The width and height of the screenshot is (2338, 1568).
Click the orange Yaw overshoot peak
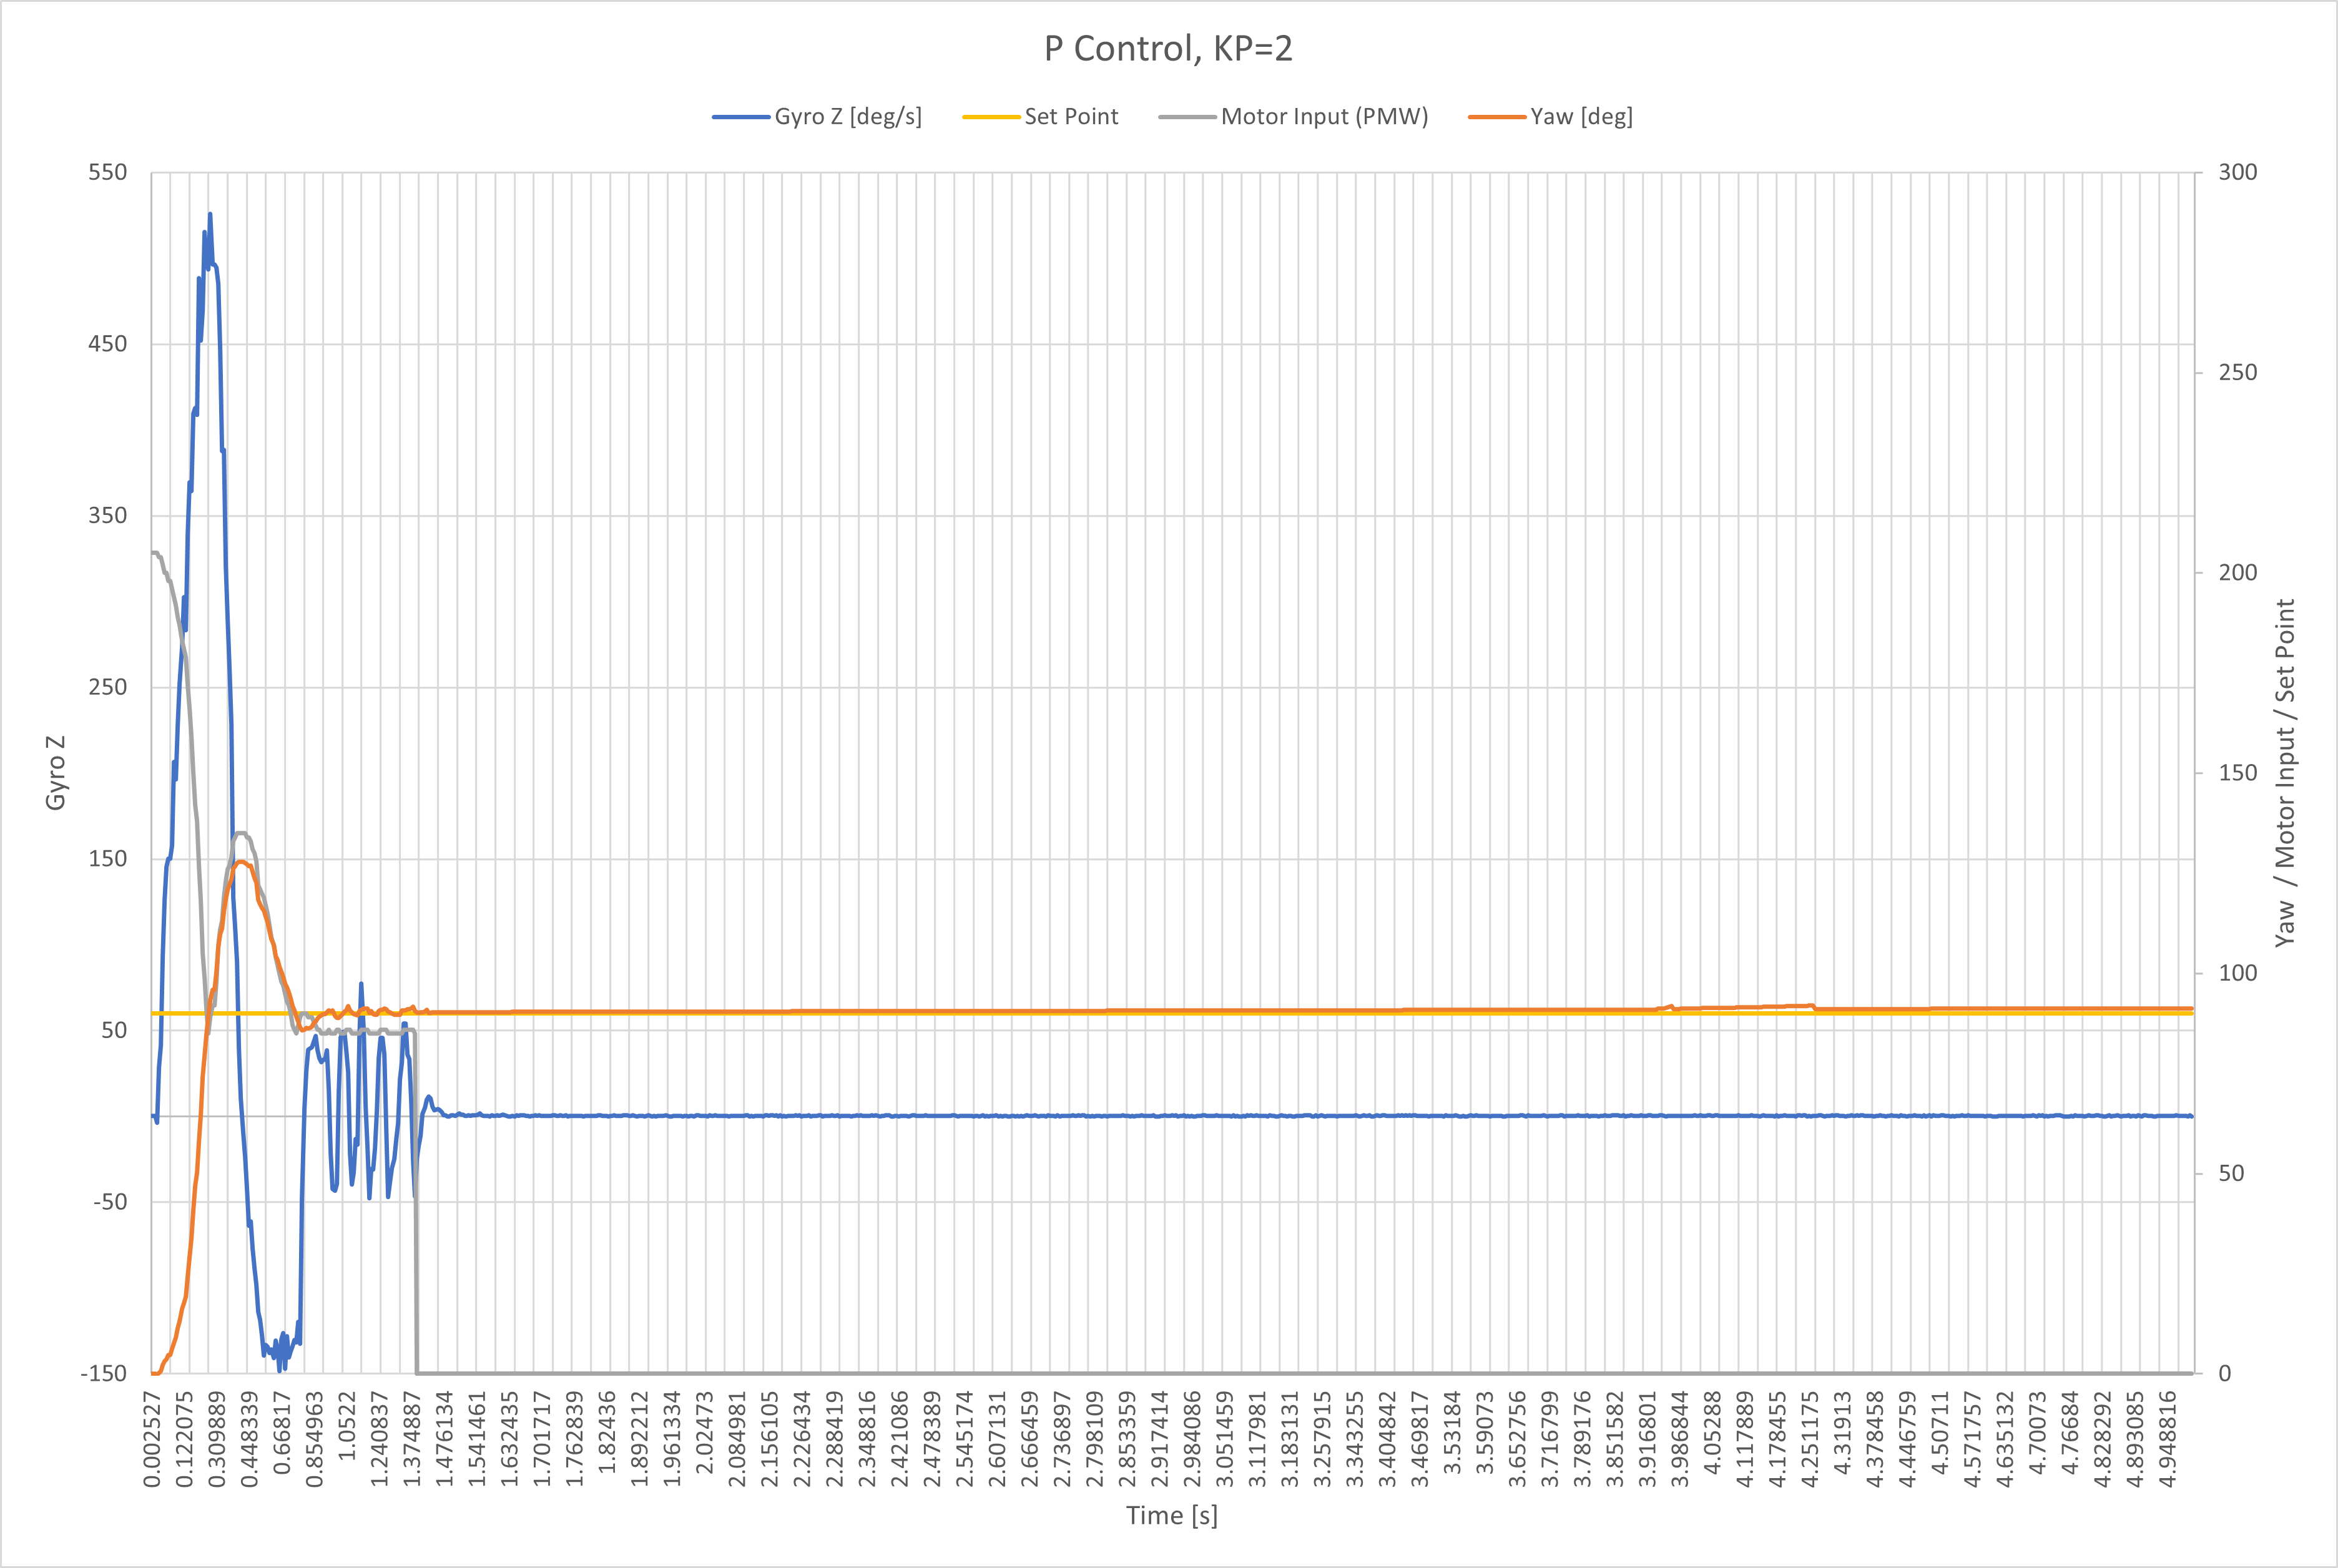click(241, 862)
